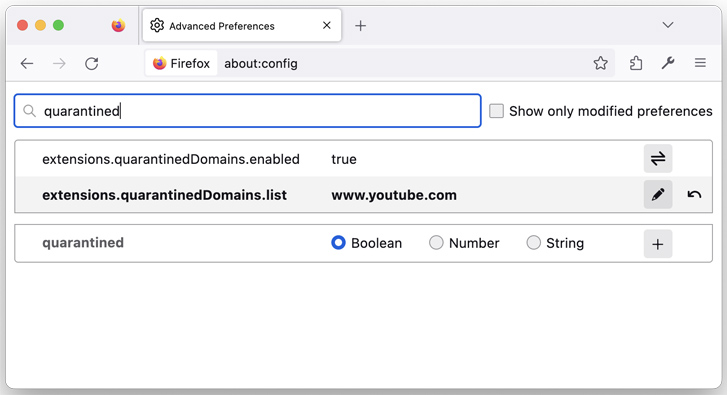Enable Show only modified preferences
728x395 pixels.
(496, 111)
